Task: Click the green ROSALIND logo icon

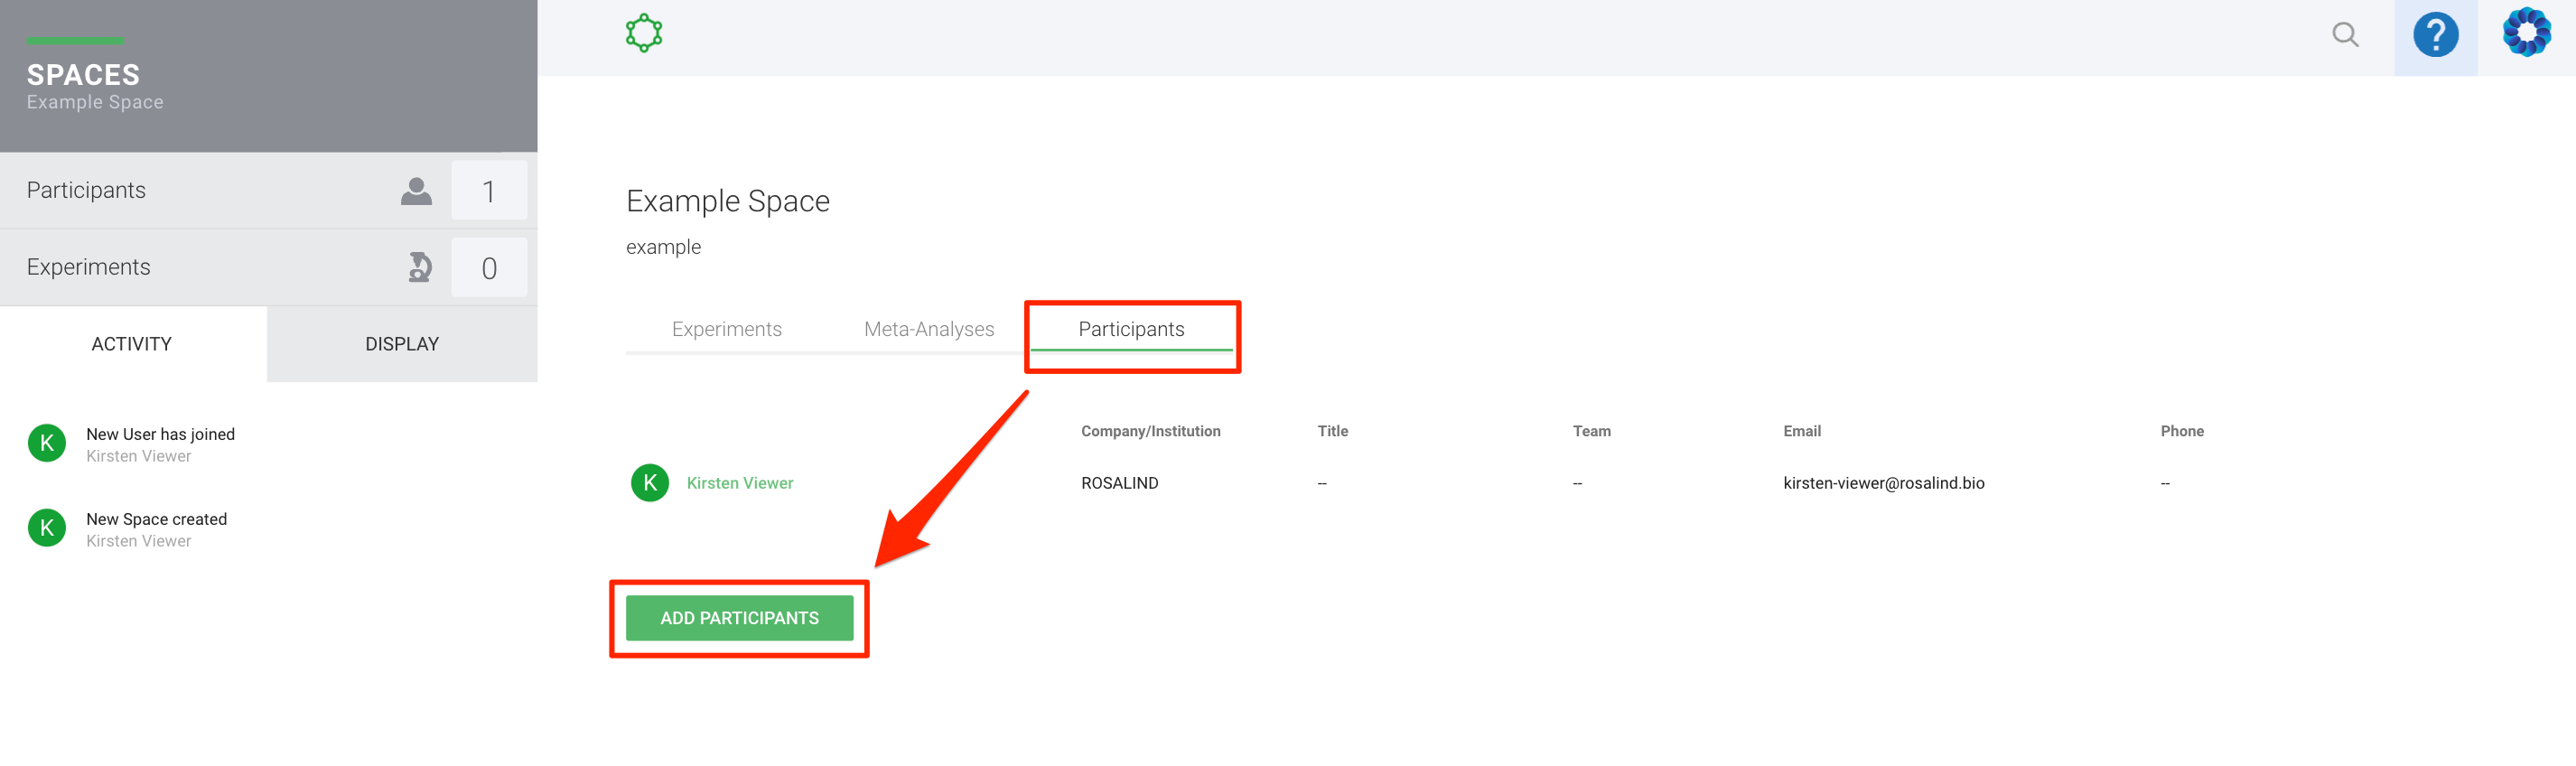Action: pyautogui.click(x=643, y=33)
